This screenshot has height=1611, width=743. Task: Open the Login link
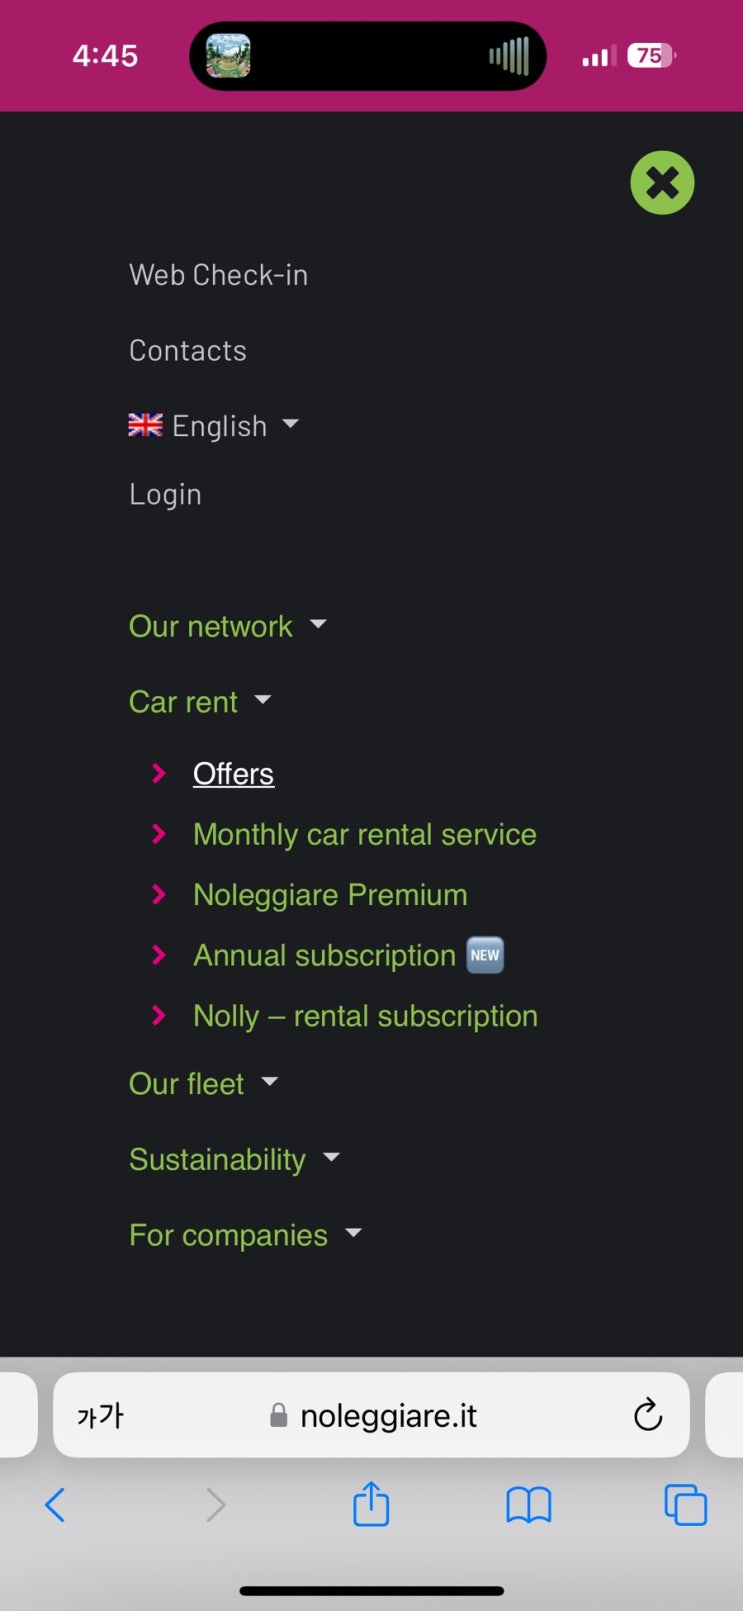coord(165,495)
